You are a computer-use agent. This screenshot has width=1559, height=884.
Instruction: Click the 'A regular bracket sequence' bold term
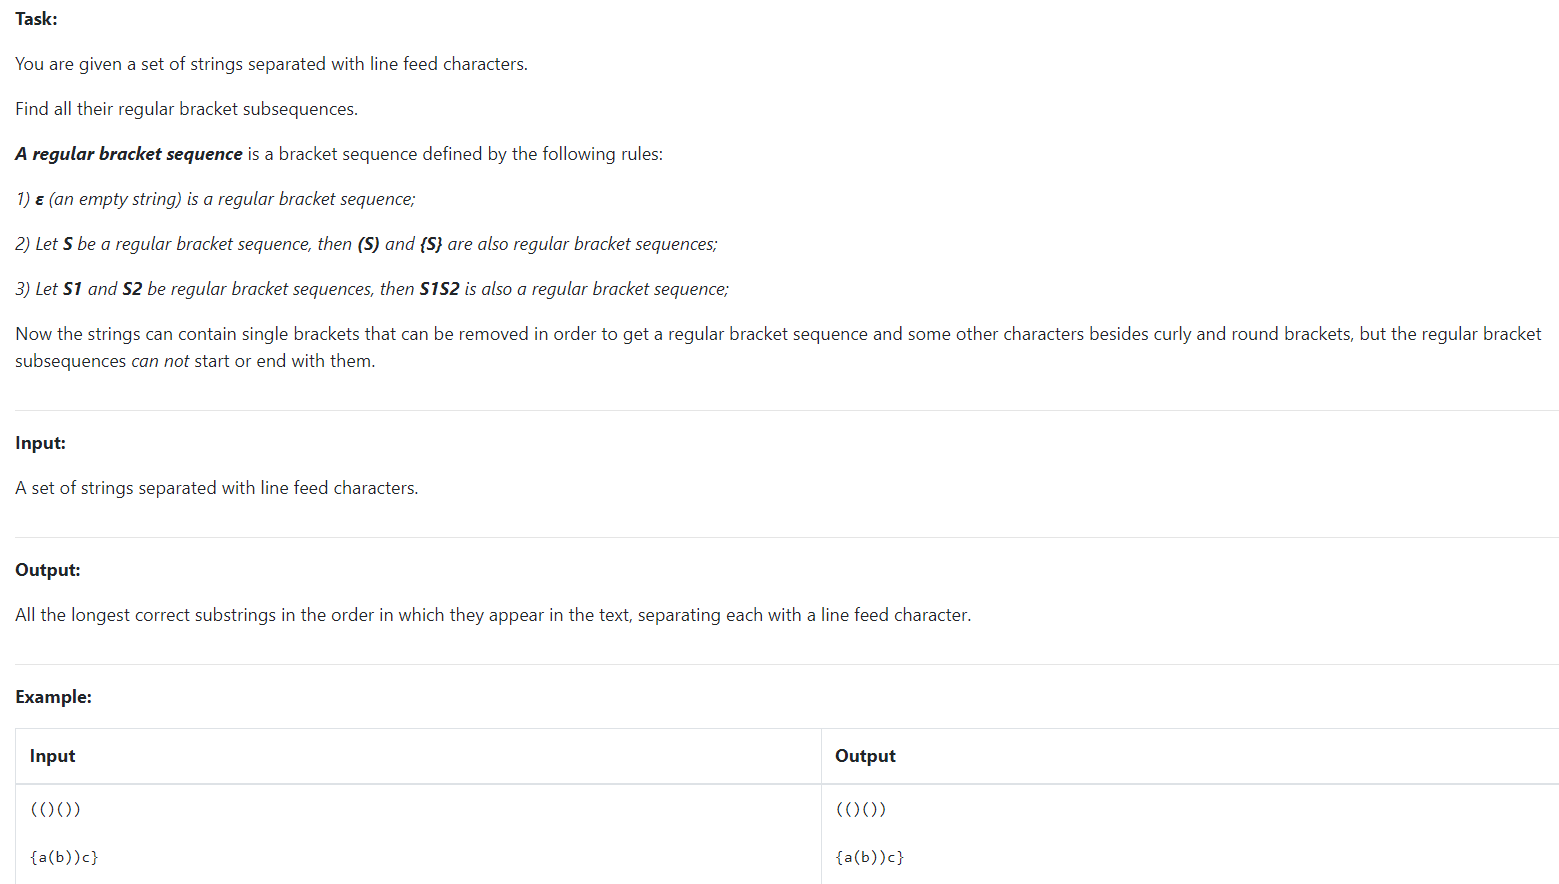[x=129, y=154]
